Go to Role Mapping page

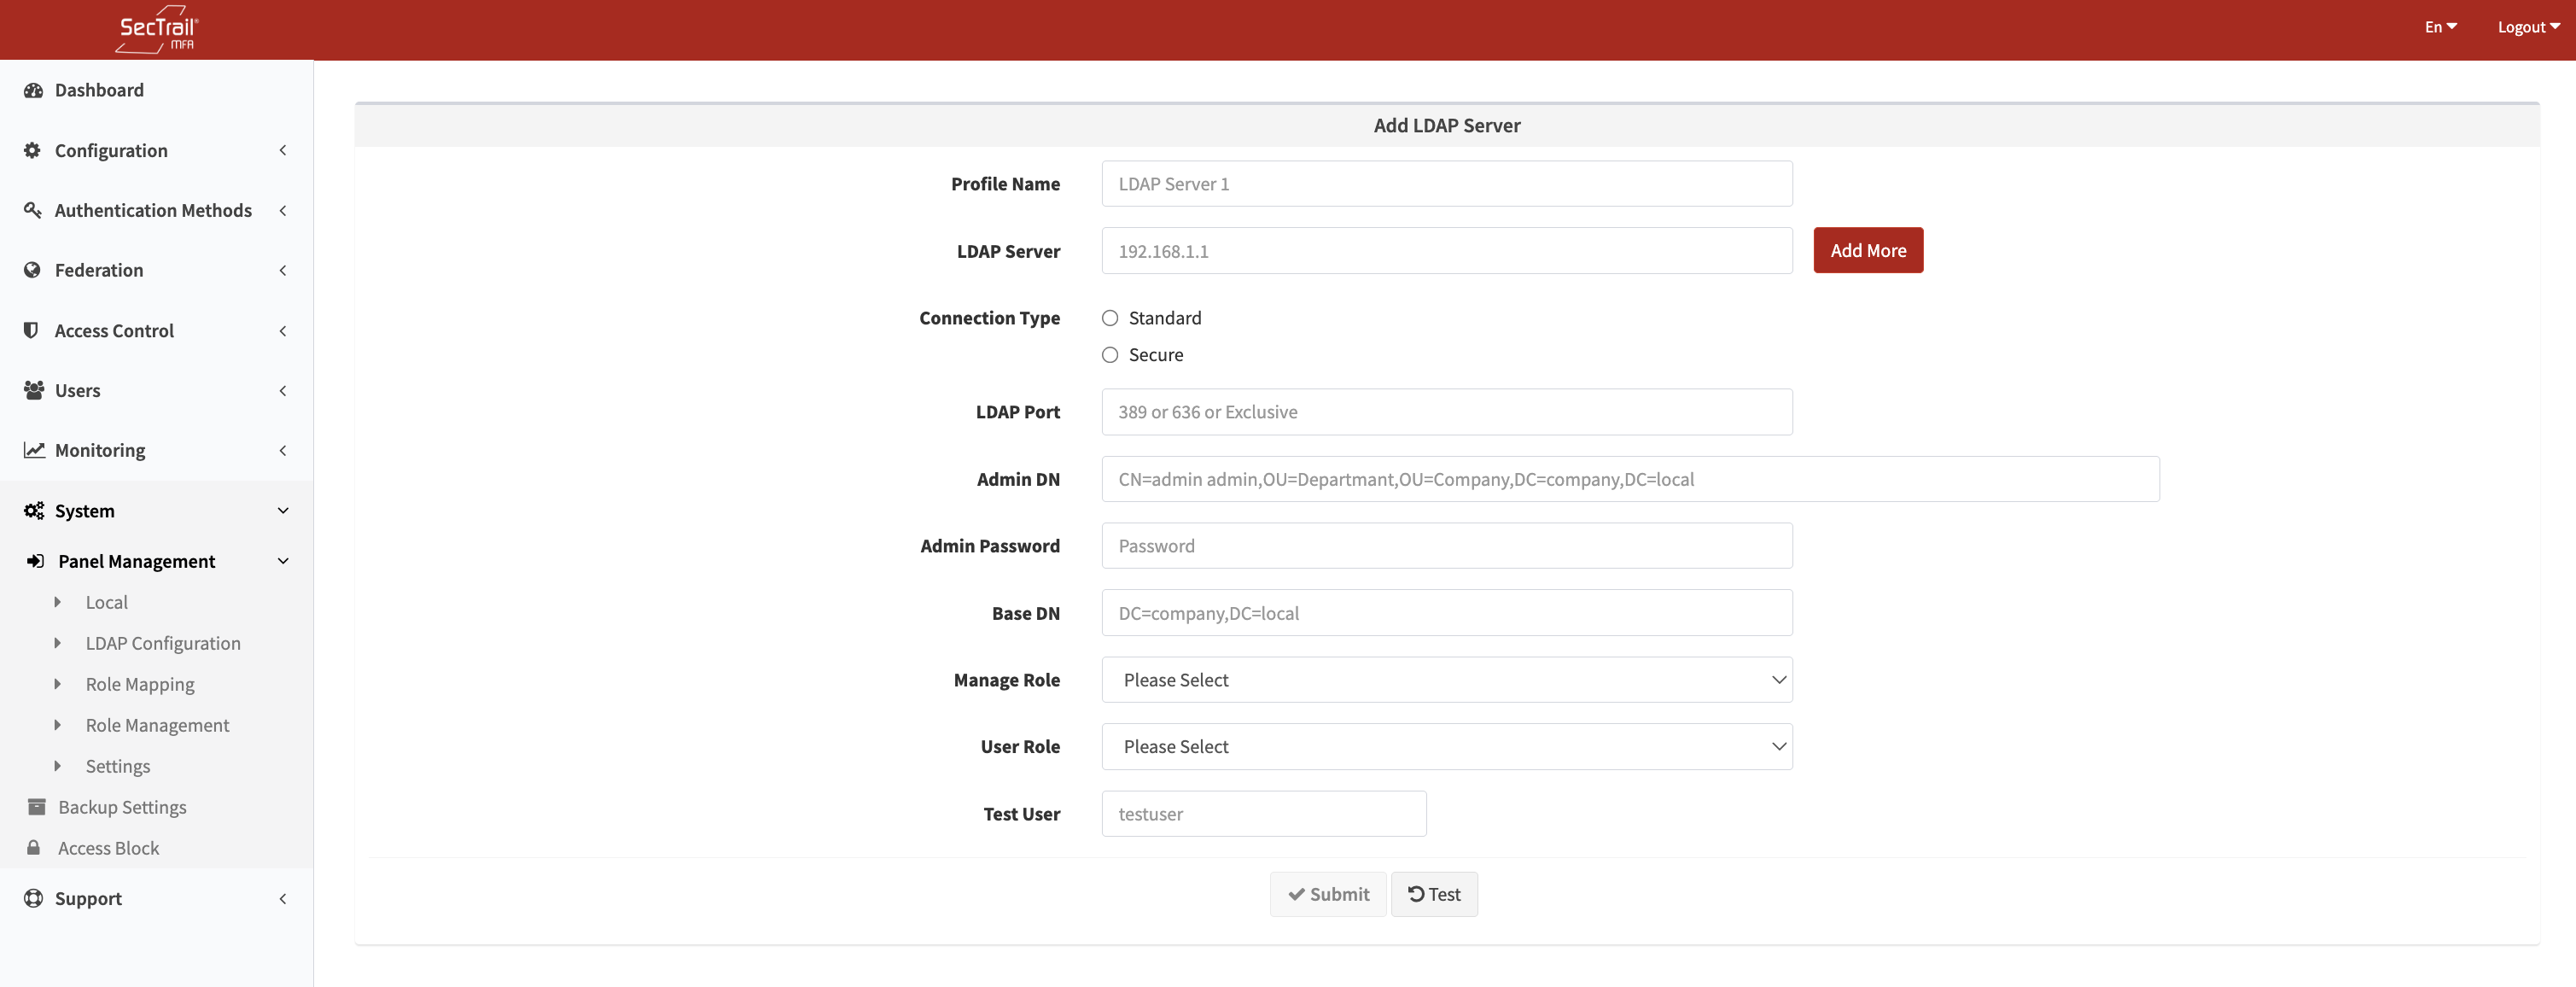coord(140,684)
